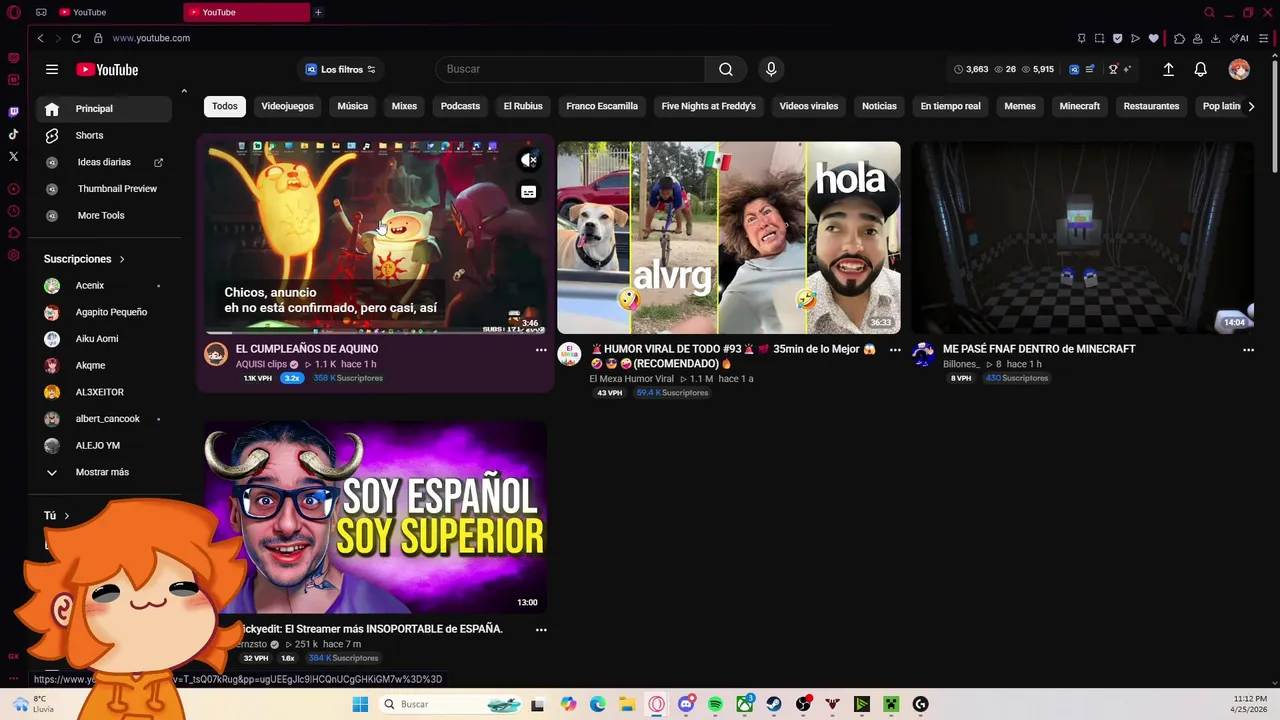This screenshot has width=1280, height=720.
Task: Go to Principal in sidebar
Action: tap(105, 109)
